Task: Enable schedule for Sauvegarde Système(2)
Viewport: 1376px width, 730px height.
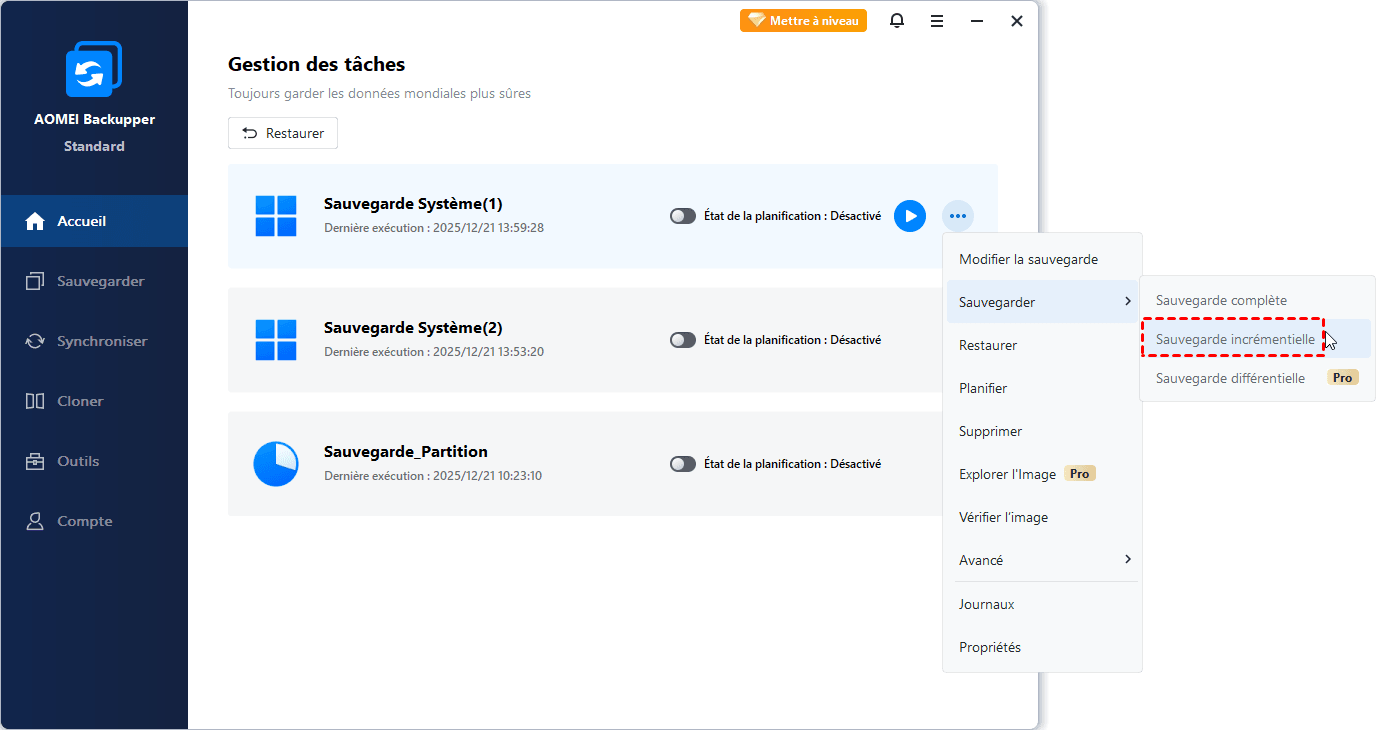Action: (x=683, y=340)
